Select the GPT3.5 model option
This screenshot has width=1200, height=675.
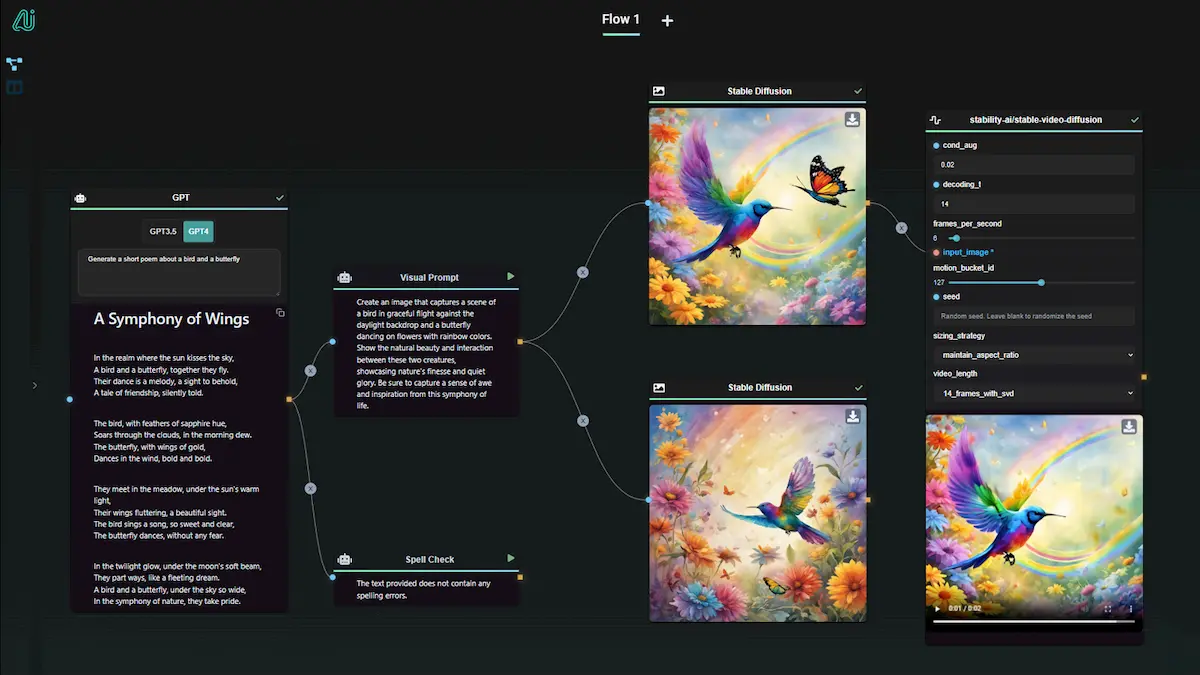click(163, 231)
